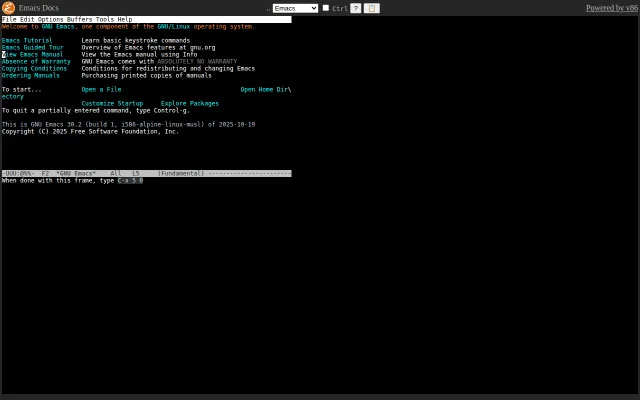Image resolution: width=640 pixels, height=400 pixels.
Task: Open the Tools menu
Action: click(105, 19)
